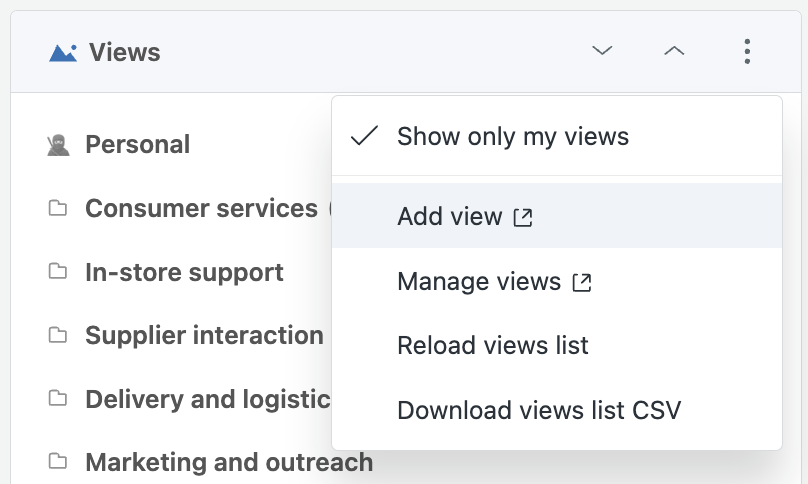This screenshot has height=484, width=808.
Task: Click external link icon beside Add view
Action: click(523, 217)
